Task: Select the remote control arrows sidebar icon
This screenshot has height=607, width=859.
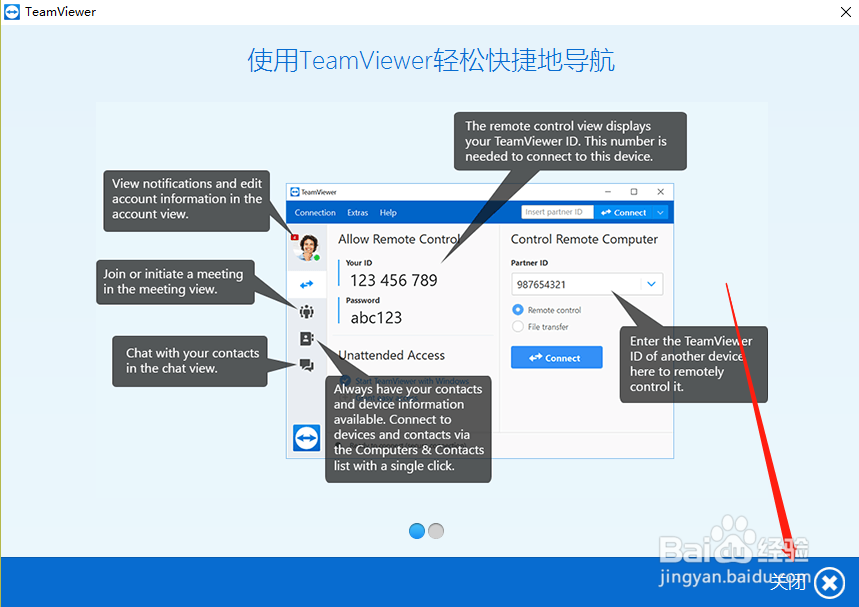Action: (x=307, y=284)
